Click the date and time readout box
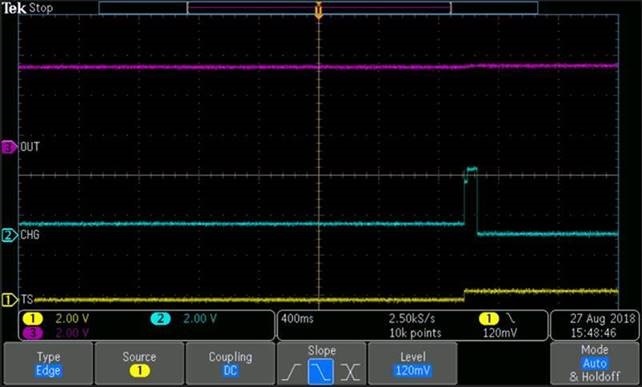 click(x=594, y=326)
